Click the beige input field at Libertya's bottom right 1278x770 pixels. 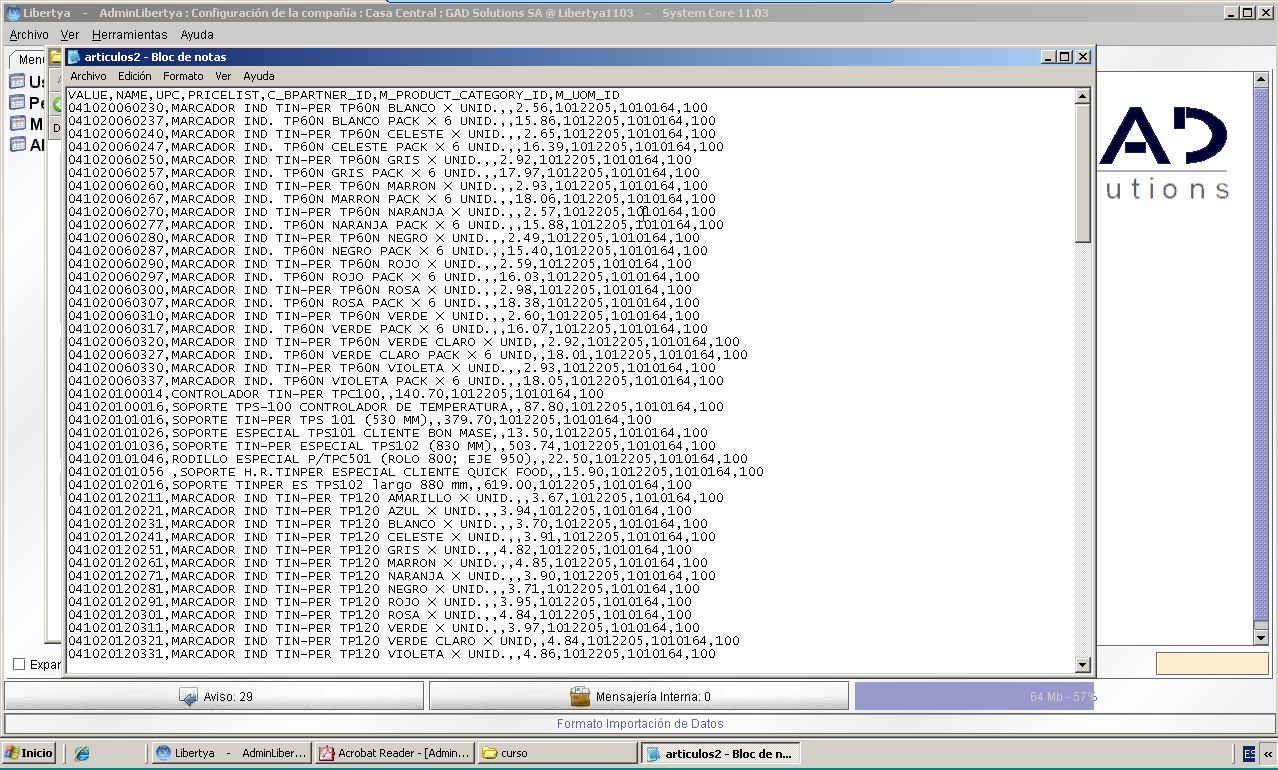pos(1212,664)
